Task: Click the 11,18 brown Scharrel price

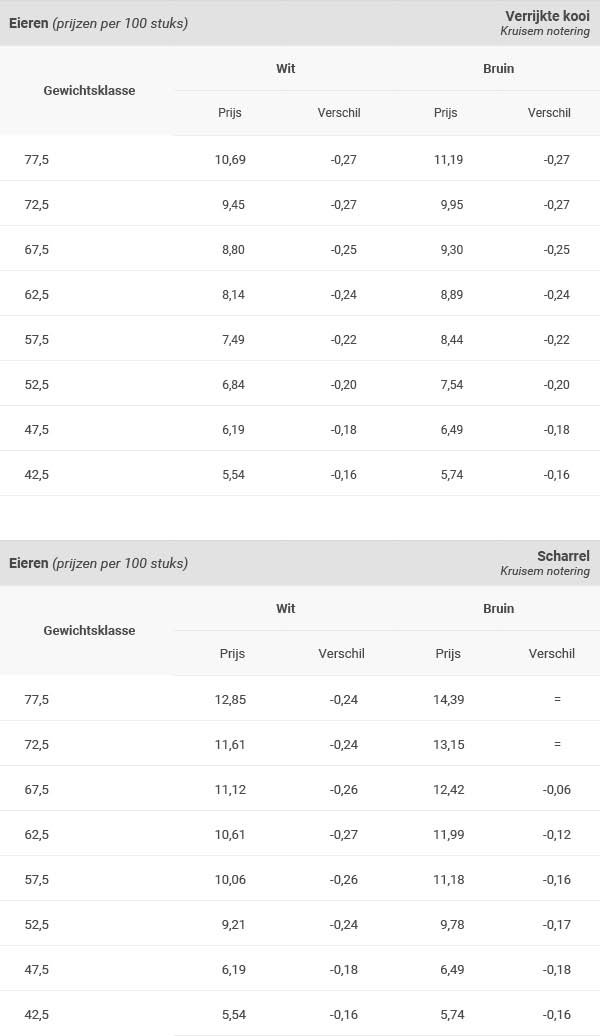Action: (x=448, y=879)
